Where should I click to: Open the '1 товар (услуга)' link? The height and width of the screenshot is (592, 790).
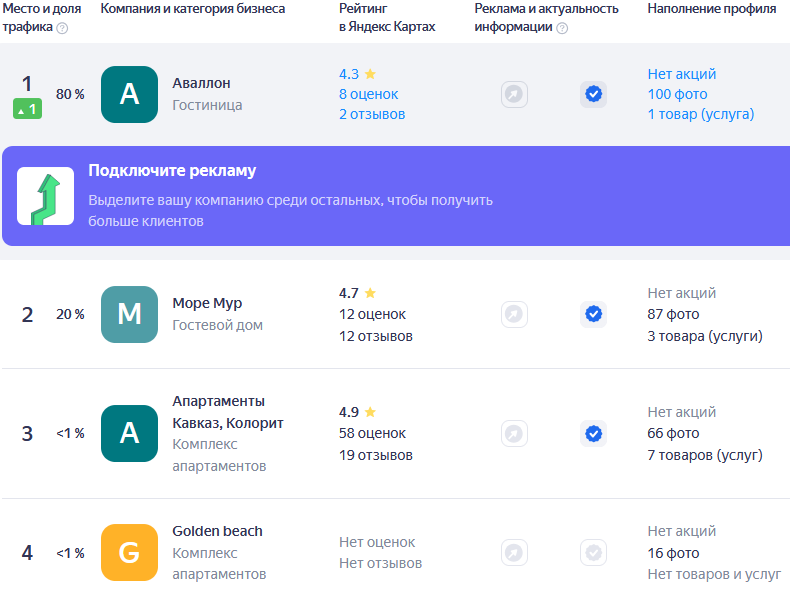point(701,114)
